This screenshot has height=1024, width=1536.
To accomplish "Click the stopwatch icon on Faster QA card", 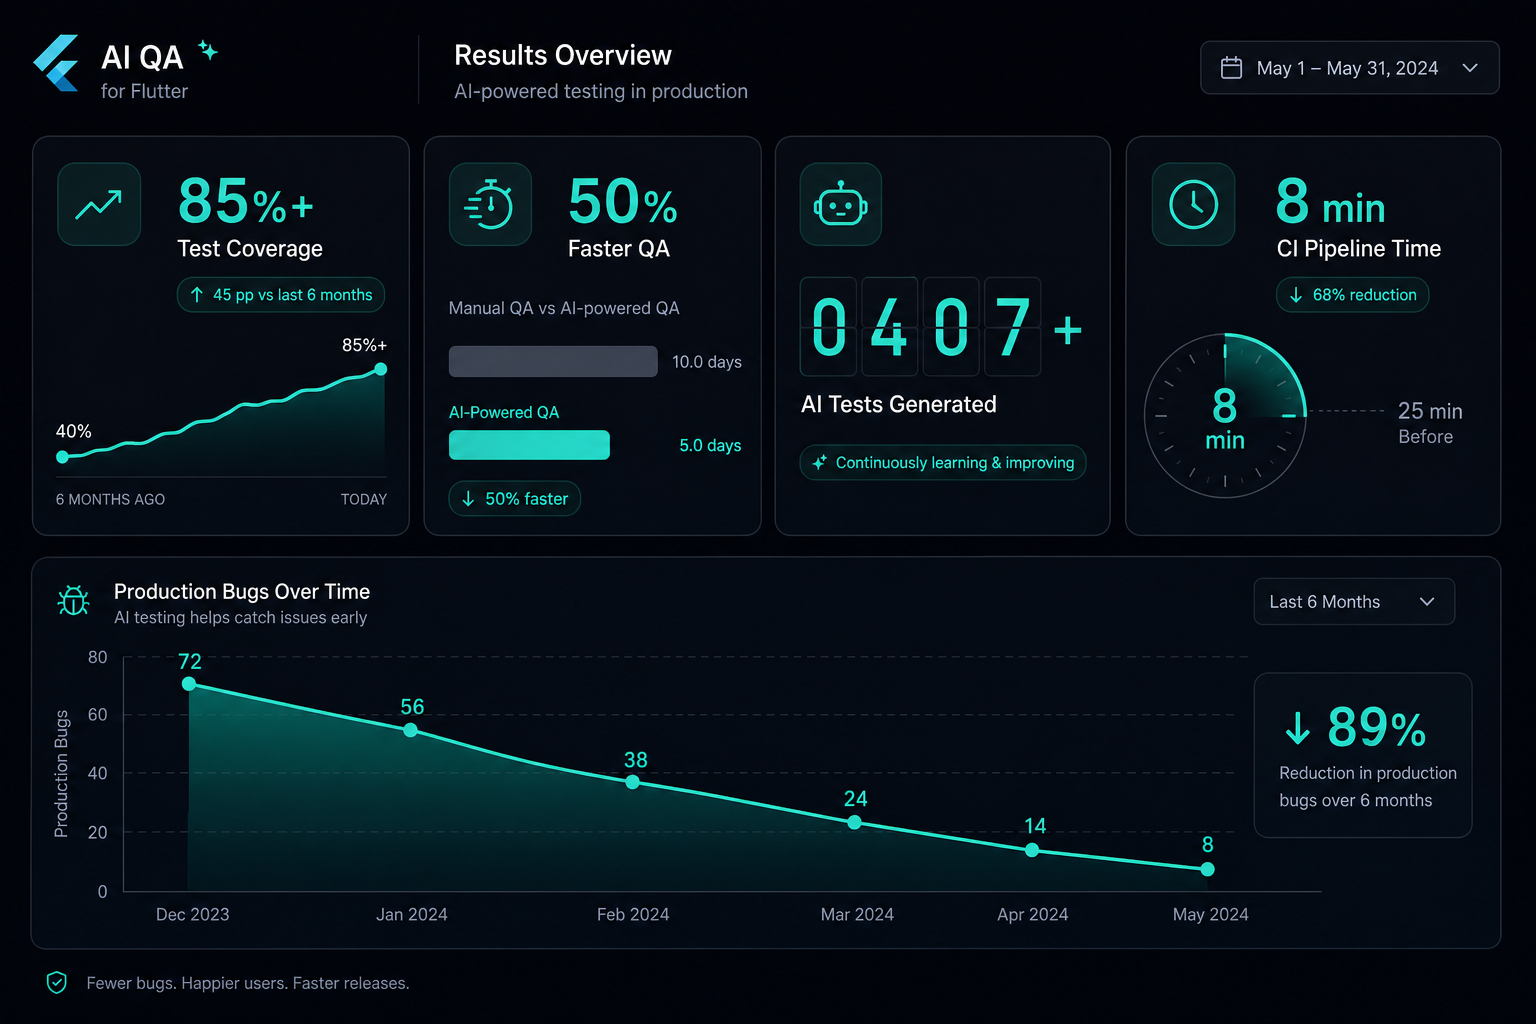I will [490, 204].
